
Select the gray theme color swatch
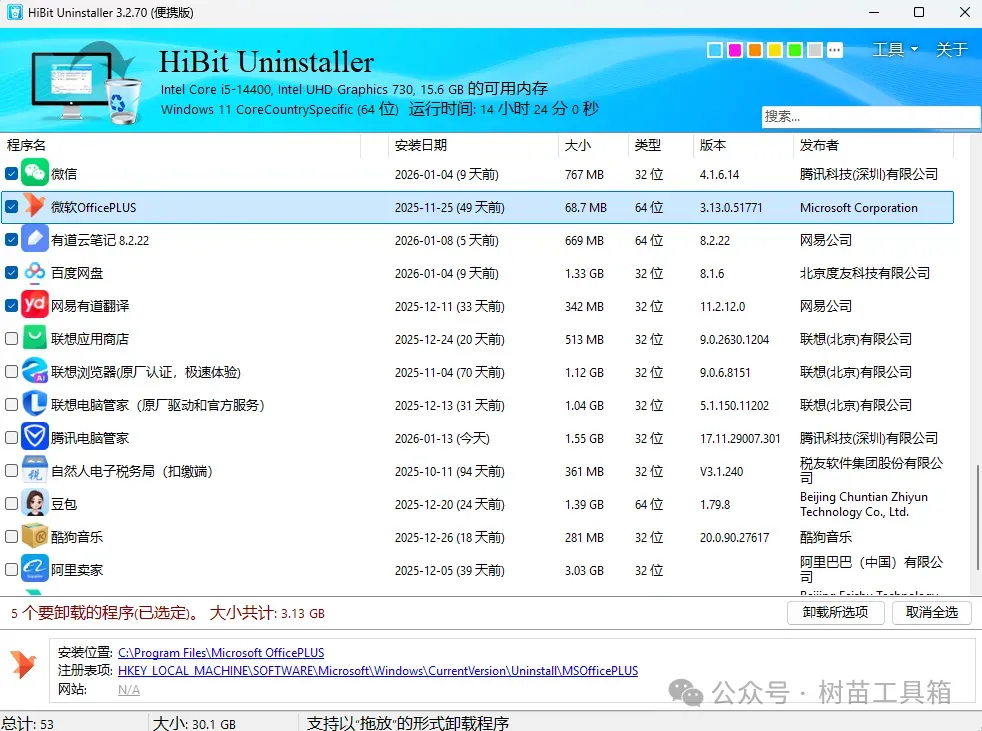[x=814, y=50]
